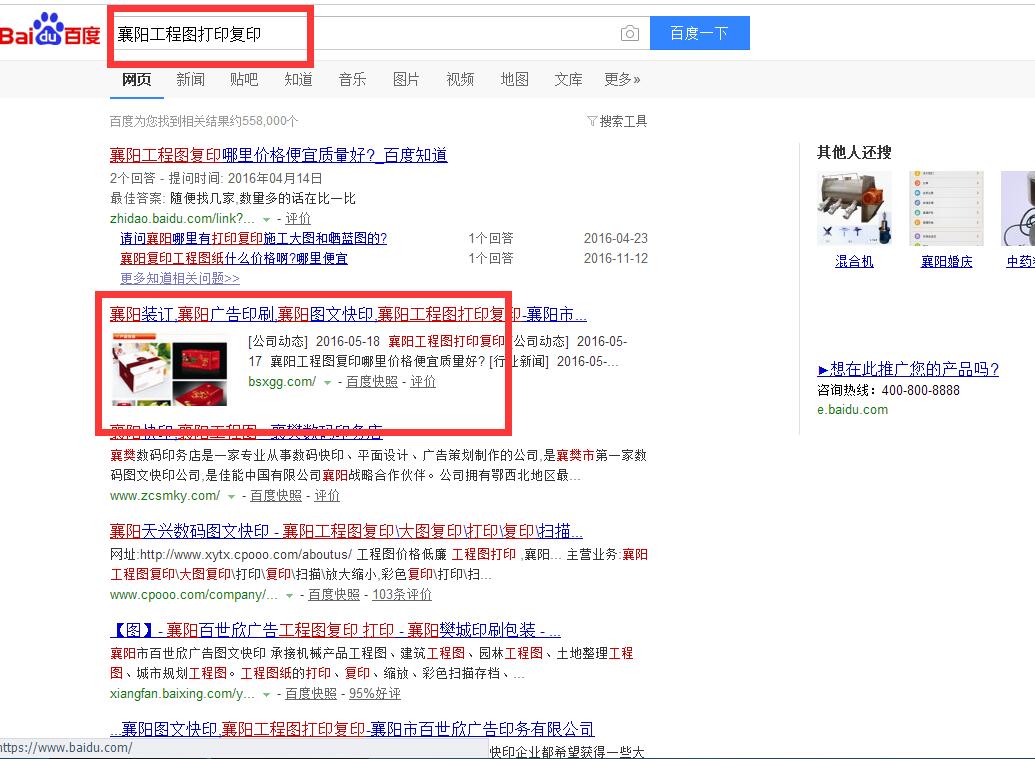The image size is (1035, 759).
Task: Open 百度快照 for xiangfan.baixing.com result
Action: [311, 694]
